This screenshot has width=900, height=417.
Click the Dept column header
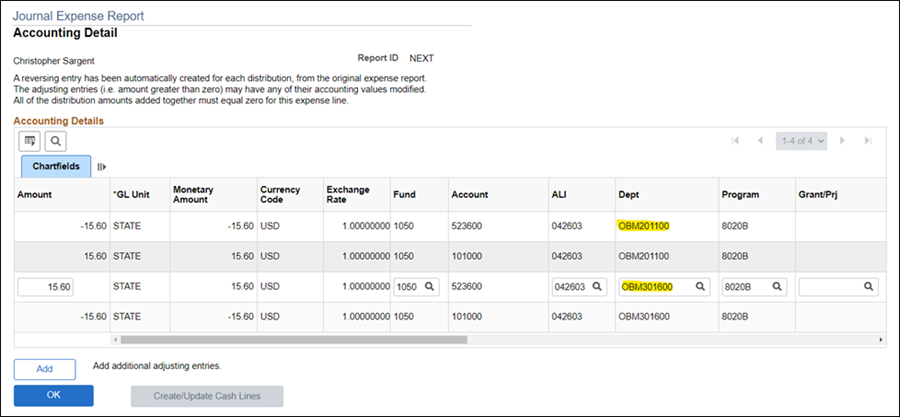628,194
